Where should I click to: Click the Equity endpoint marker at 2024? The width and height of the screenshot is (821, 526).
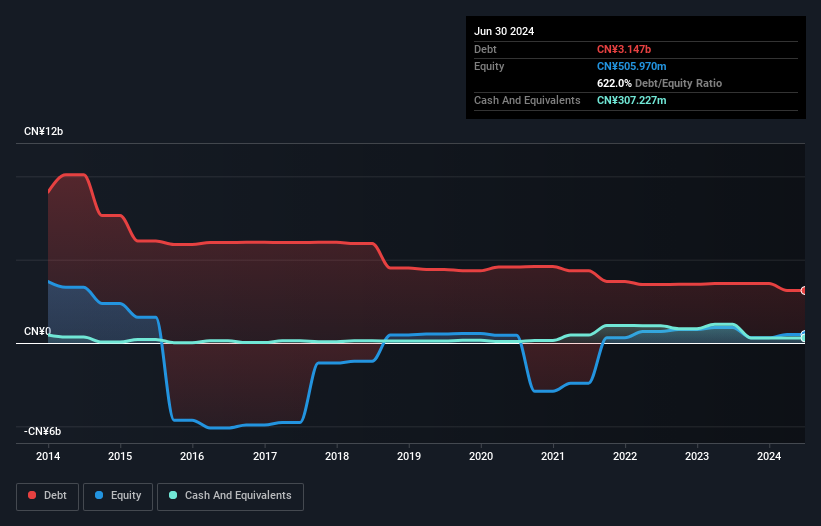pyautogui.click(x=804, y=334)
